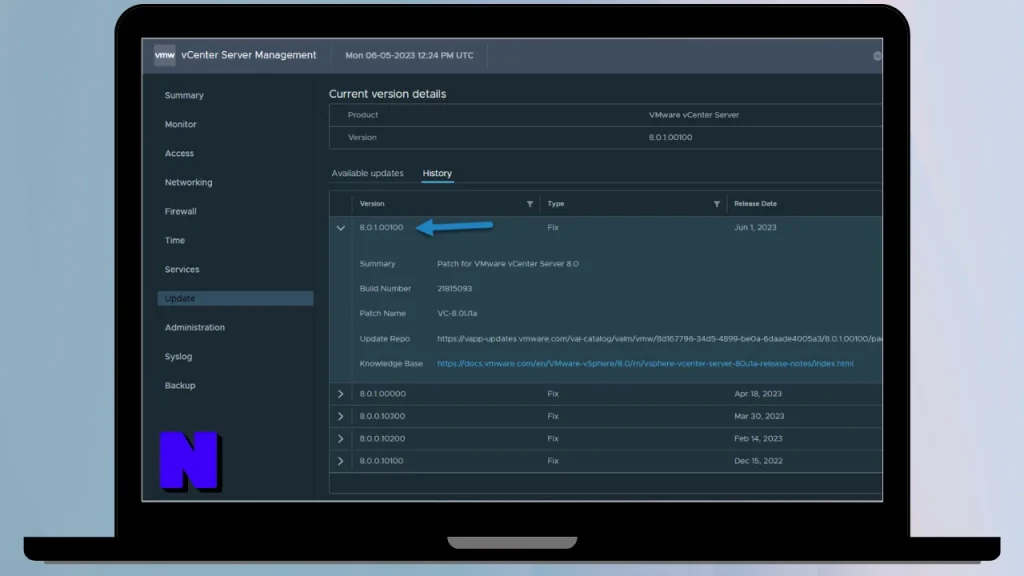Select the Update sidebar page
1024x576 pixels.
235,298
